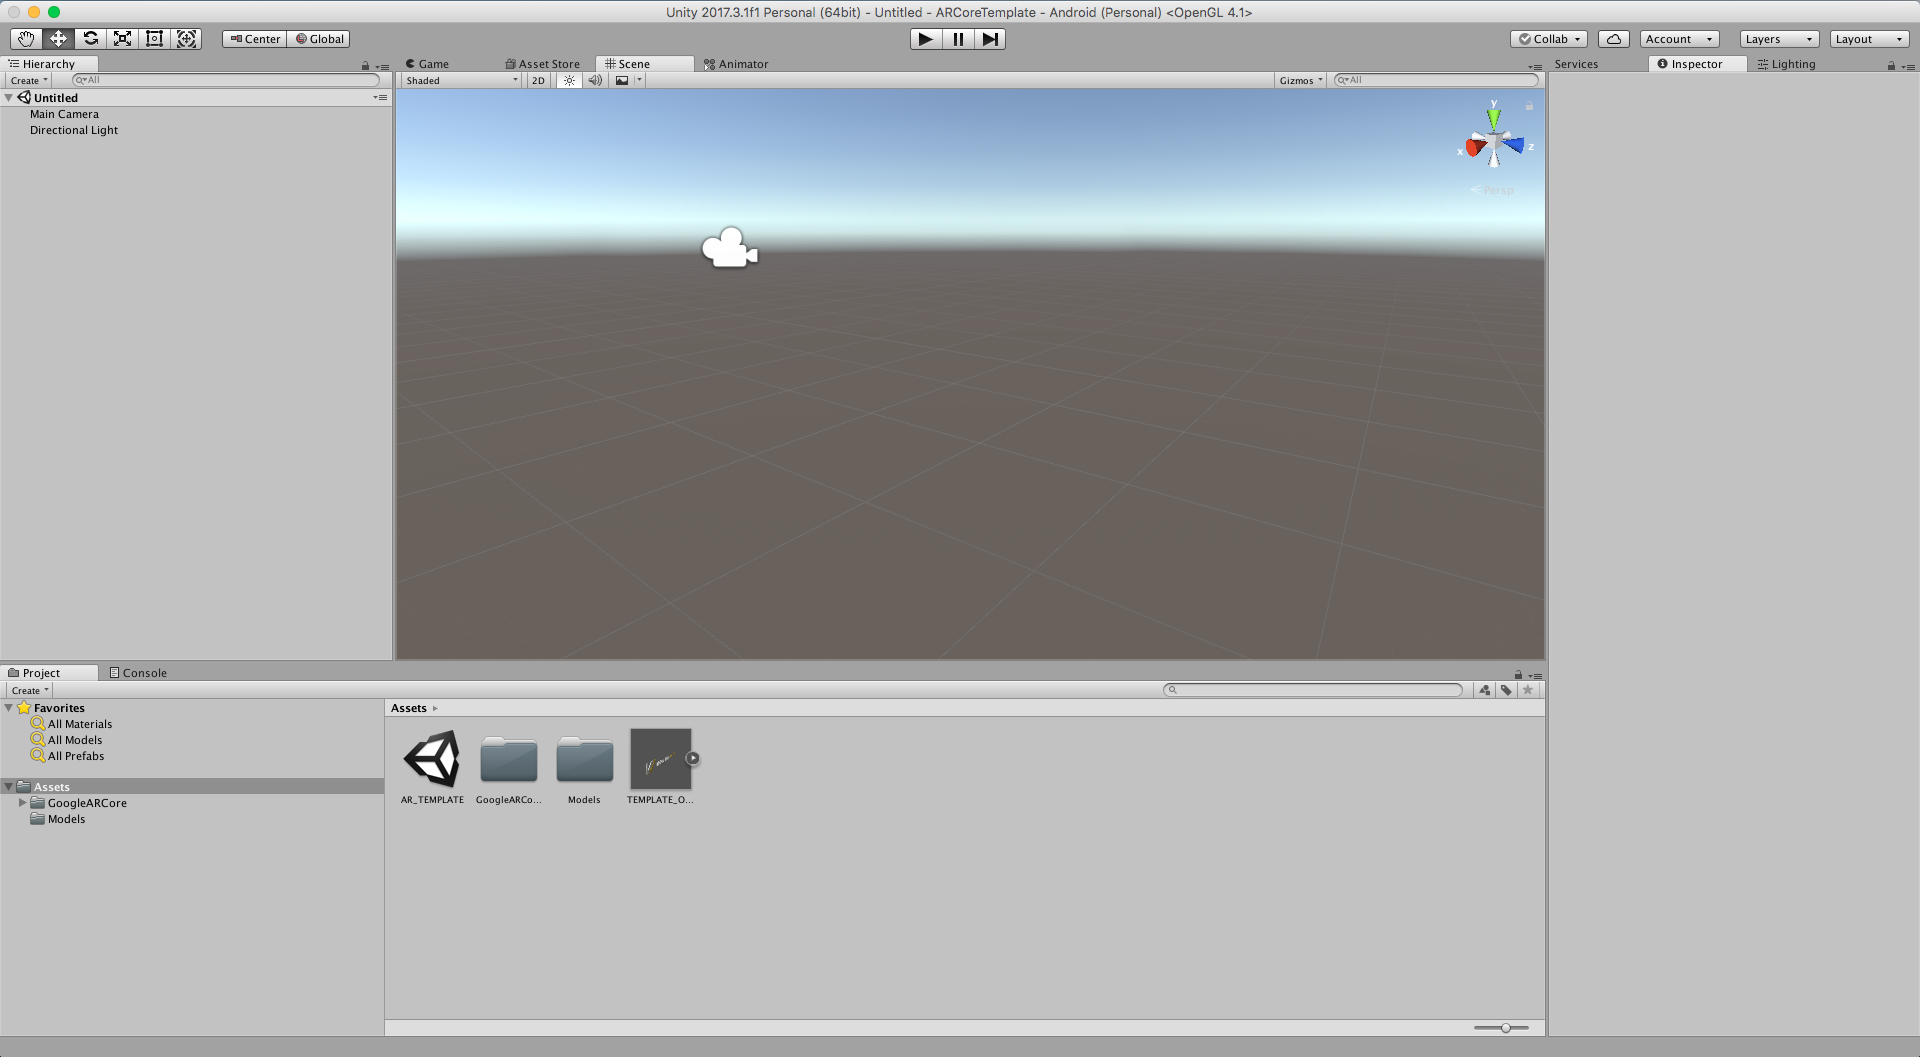Select the Rect Transform tool
Screen dimensions: 1920x1057
click(155, 39)
